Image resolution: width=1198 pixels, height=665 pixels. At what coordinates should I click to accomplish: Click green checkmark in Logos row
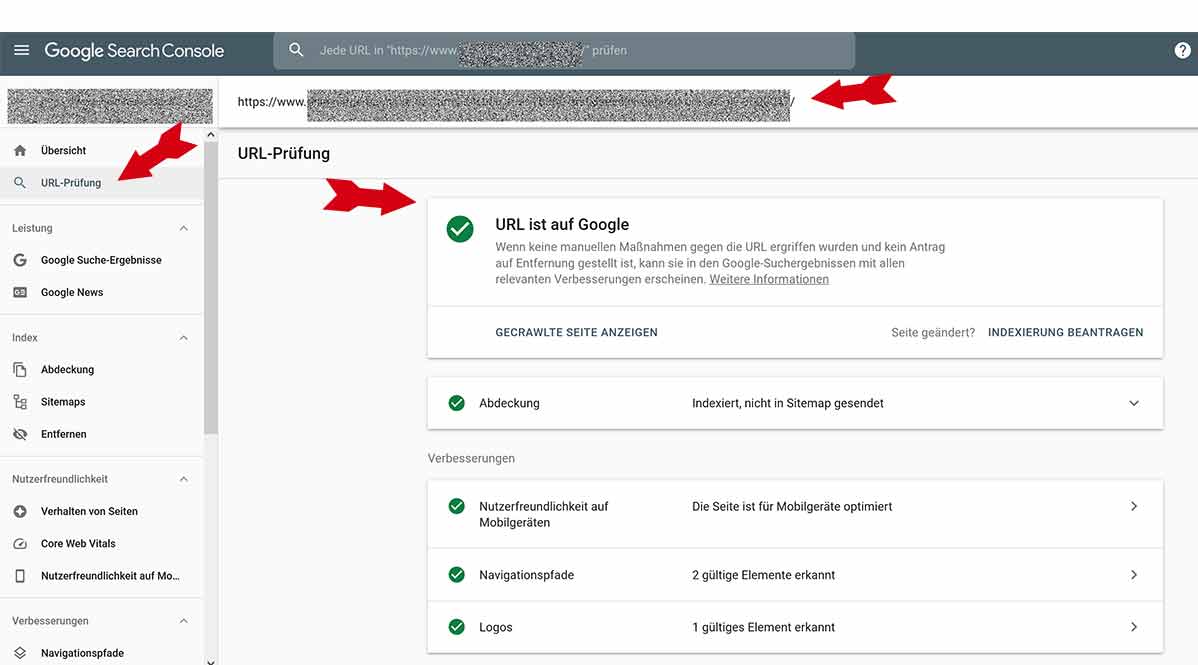coord(457,627)
